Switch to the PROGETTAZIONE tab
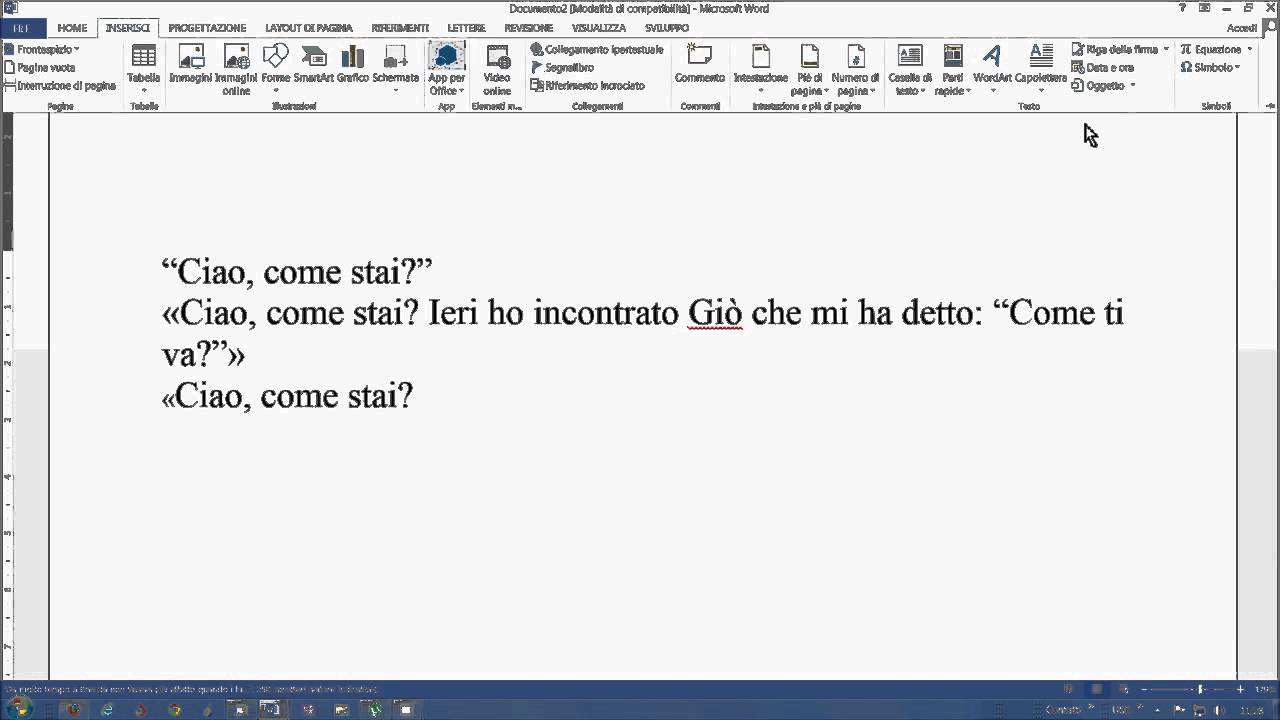 pos(207,28)
